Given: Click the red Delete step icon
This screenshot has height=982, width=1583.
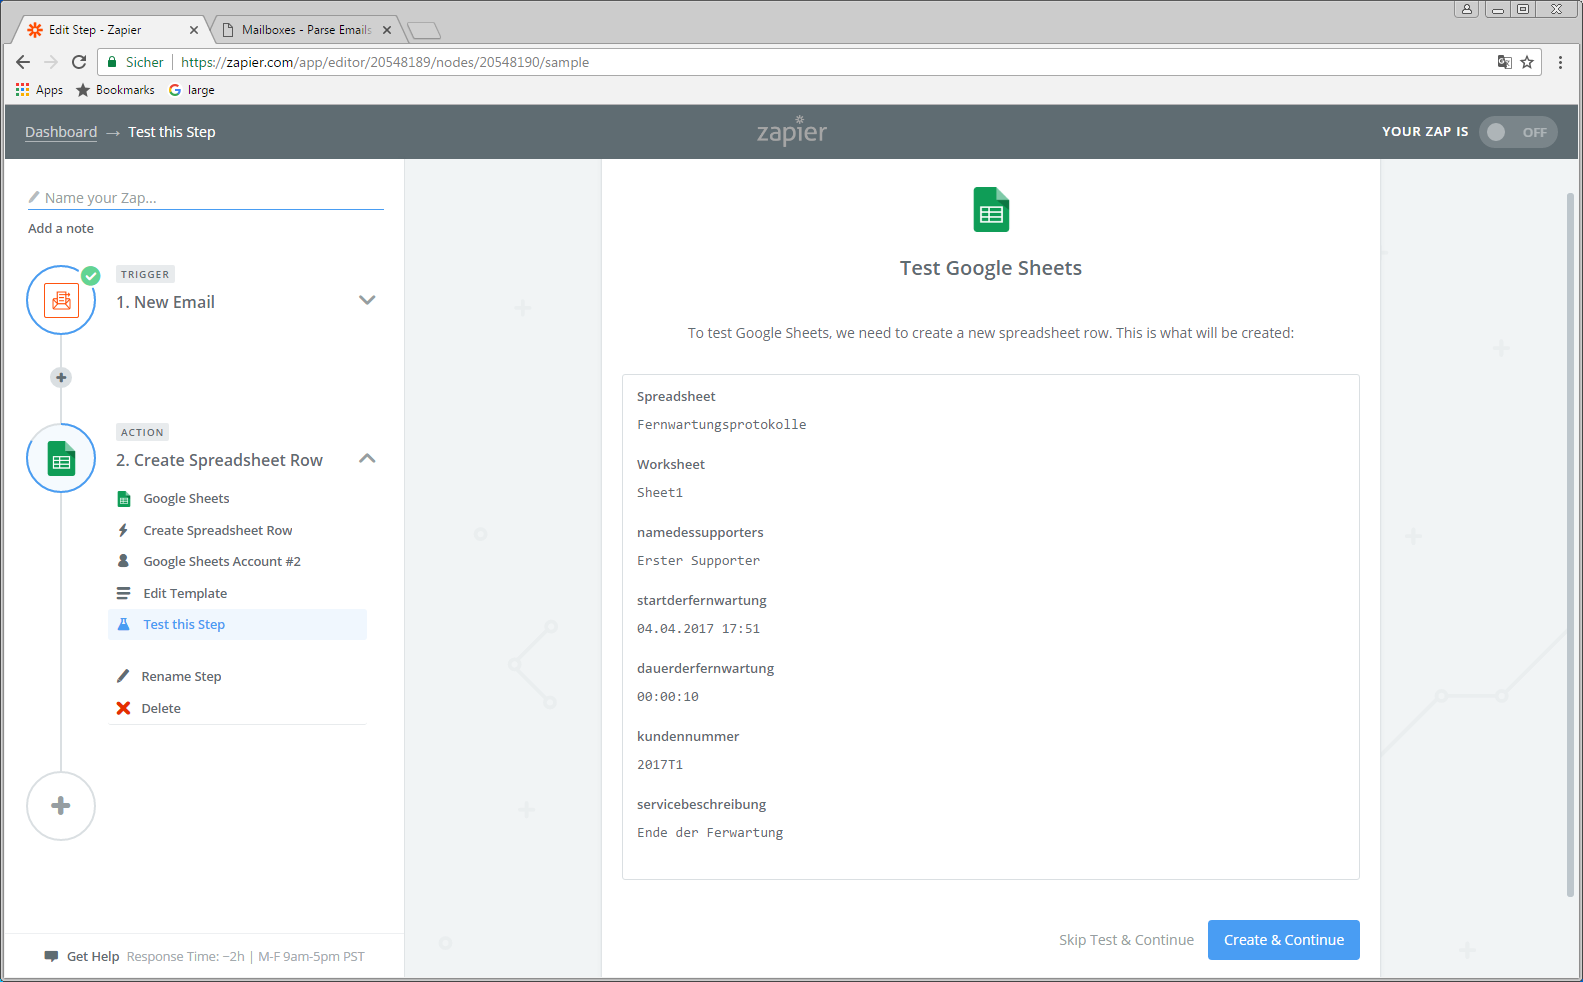Looking at the screenshot, I should point(123,708).
